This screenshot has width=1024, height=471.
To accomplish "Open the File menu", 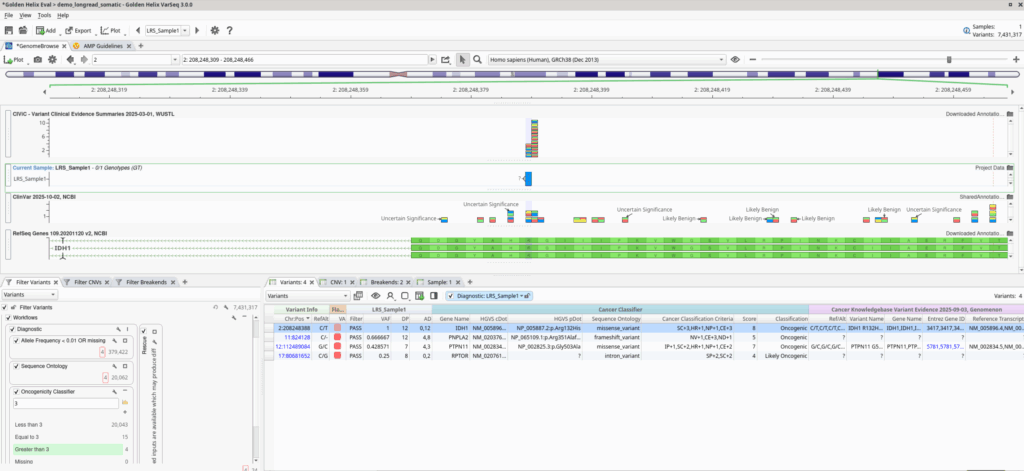I will pyautogui.click(x=8, y=15).
